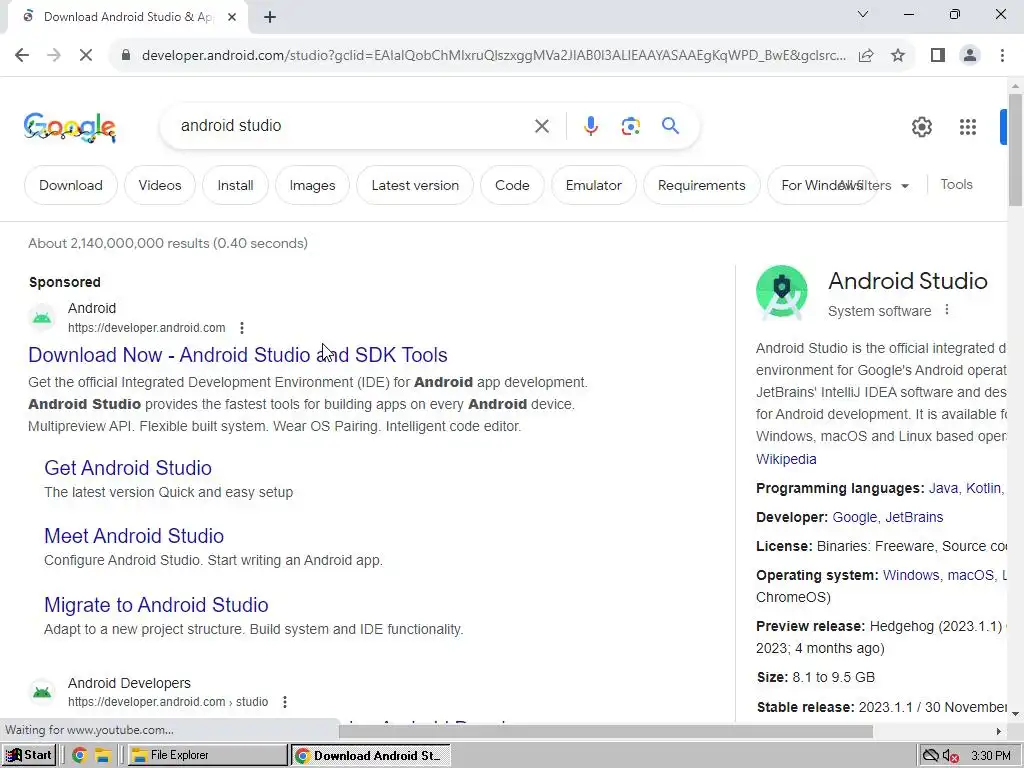The image size is (1024, 768).
Task: Close the Download Android Studio tab
Action: click(x=232, y=17)
